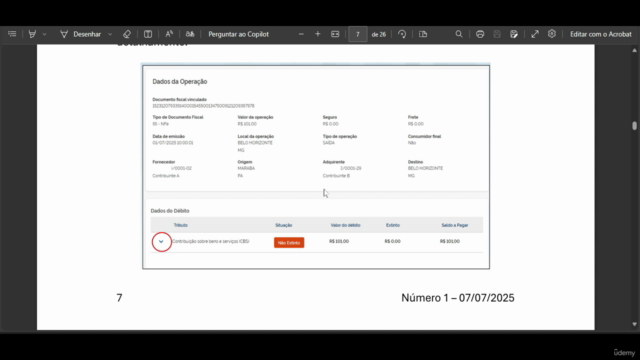Click the Situação column header

284,225
